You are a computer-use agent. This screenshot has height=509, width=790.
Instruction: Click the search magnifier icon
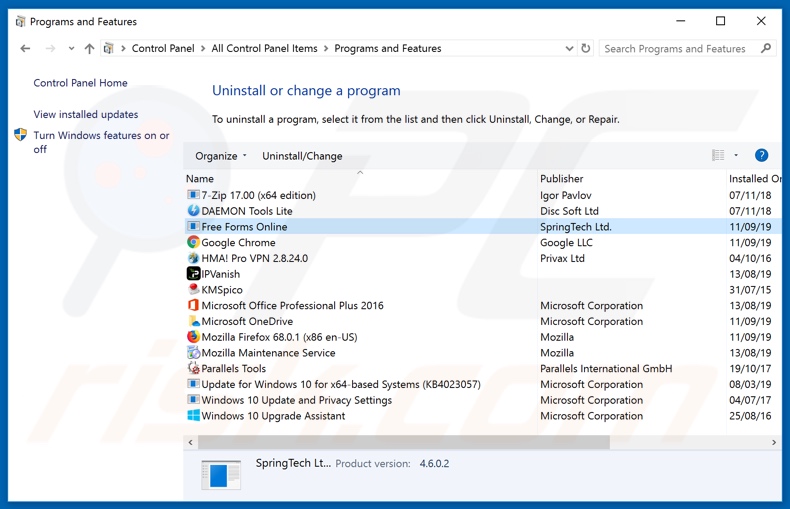766,48
